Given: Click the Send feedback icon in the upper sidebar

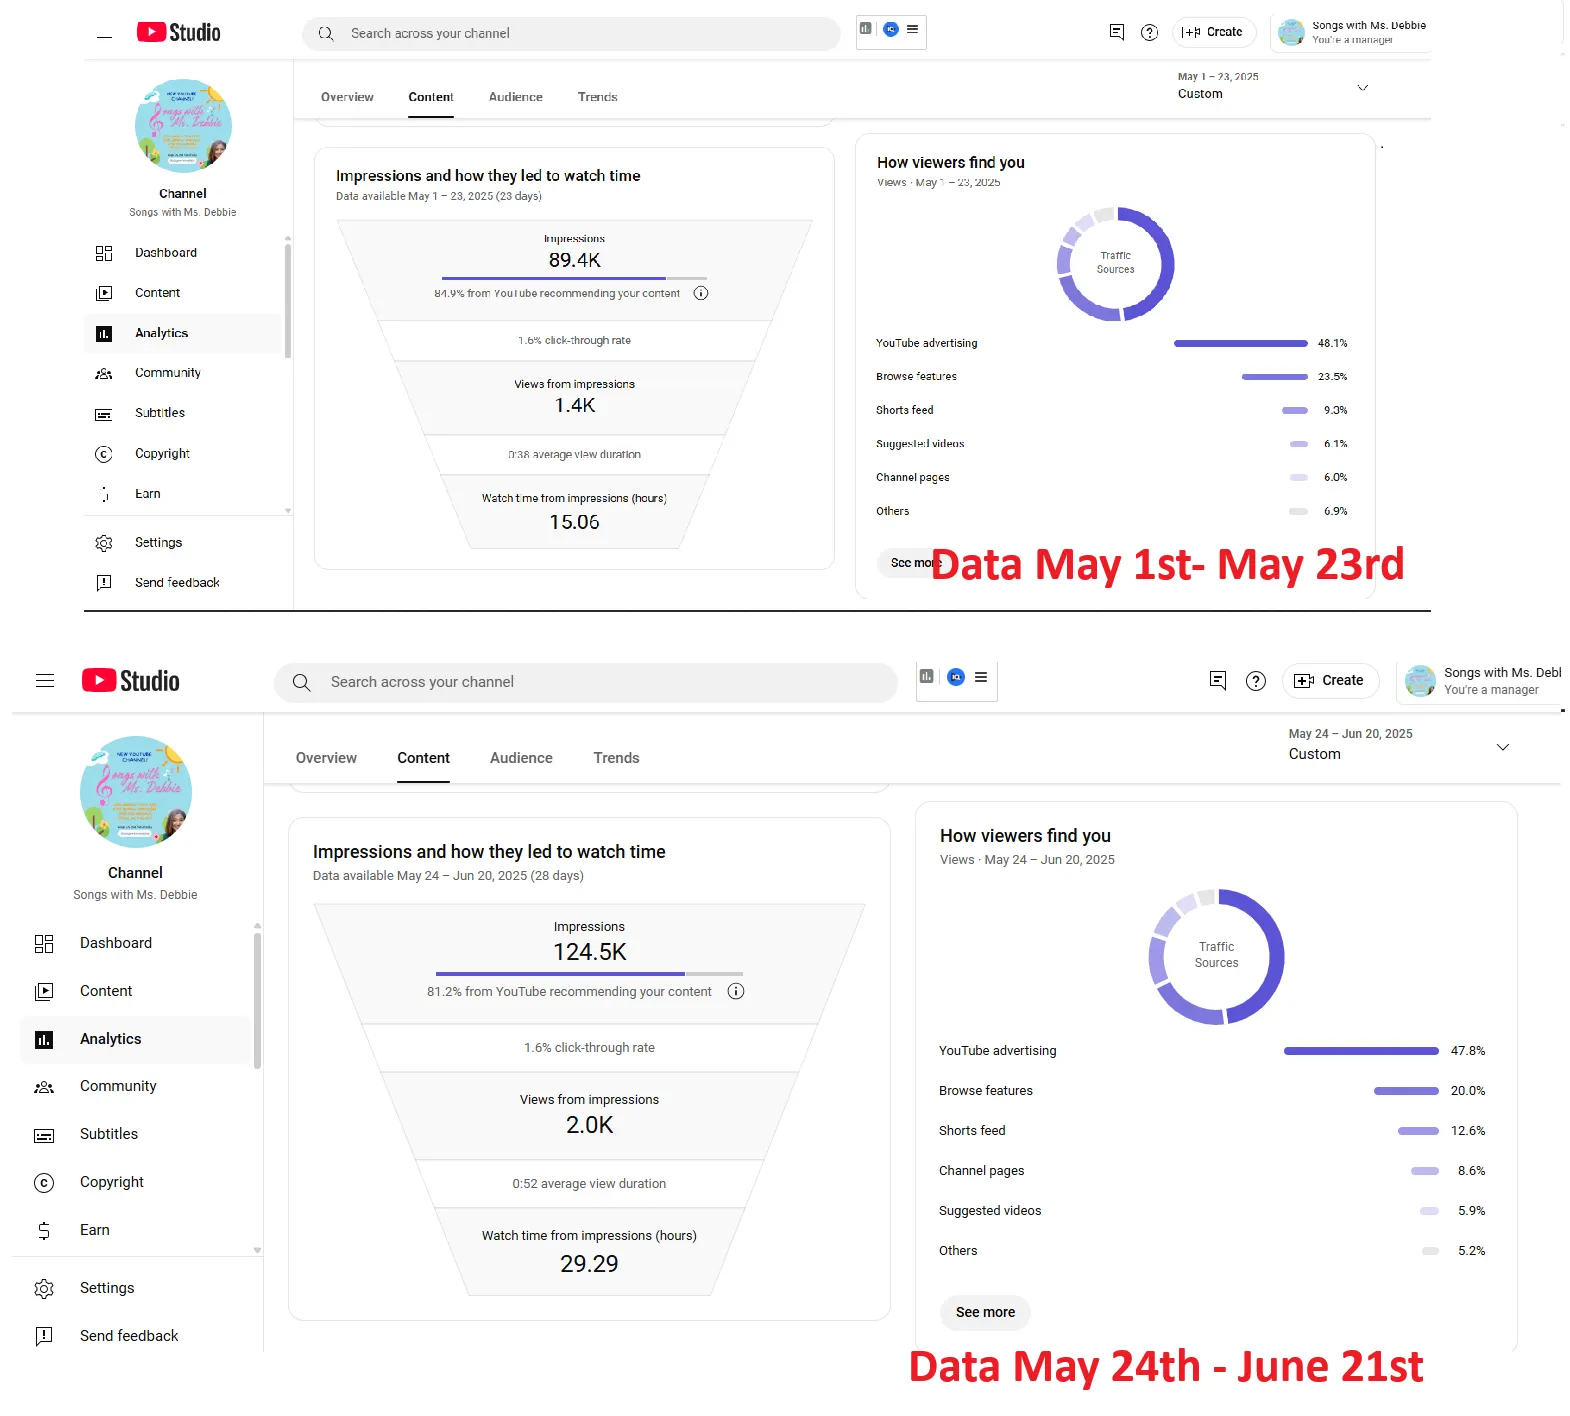Looking at the screenshot, I should pyautogui.click(x=104, y=583).
